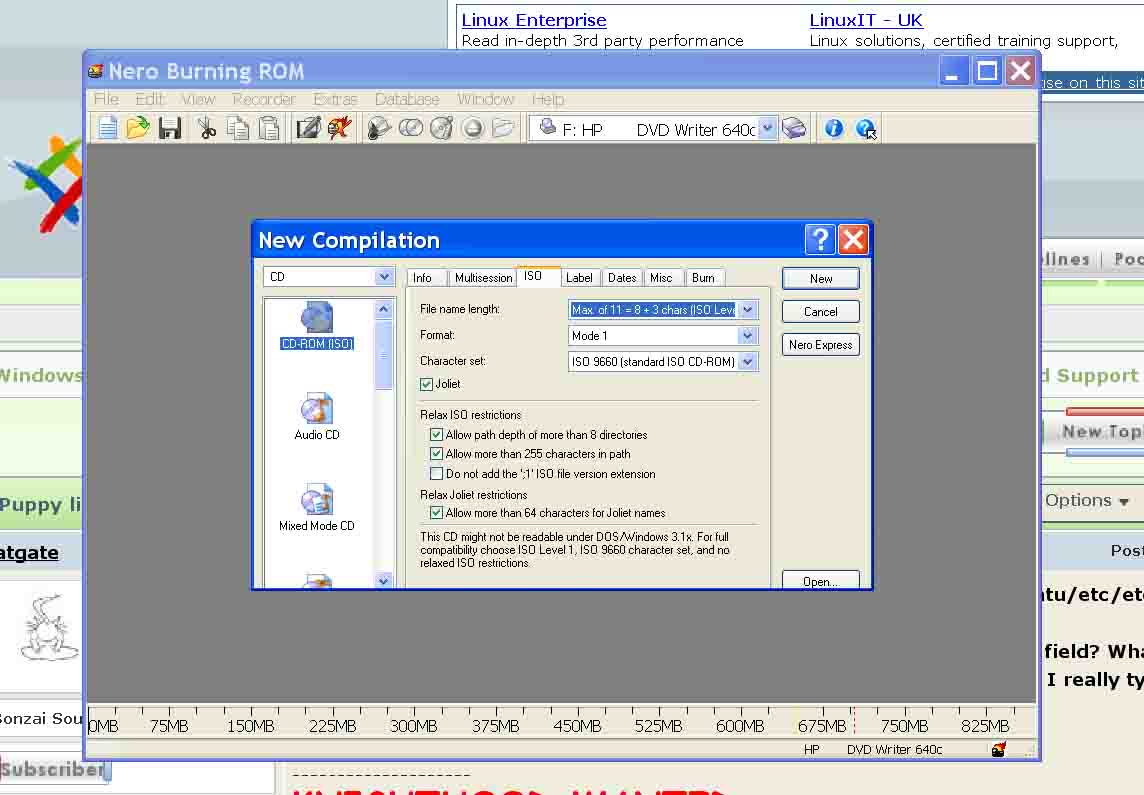Open the LinuxIT - UK ad link
1144x795 pixels.
pyautogui.click(x=866, y=20)
